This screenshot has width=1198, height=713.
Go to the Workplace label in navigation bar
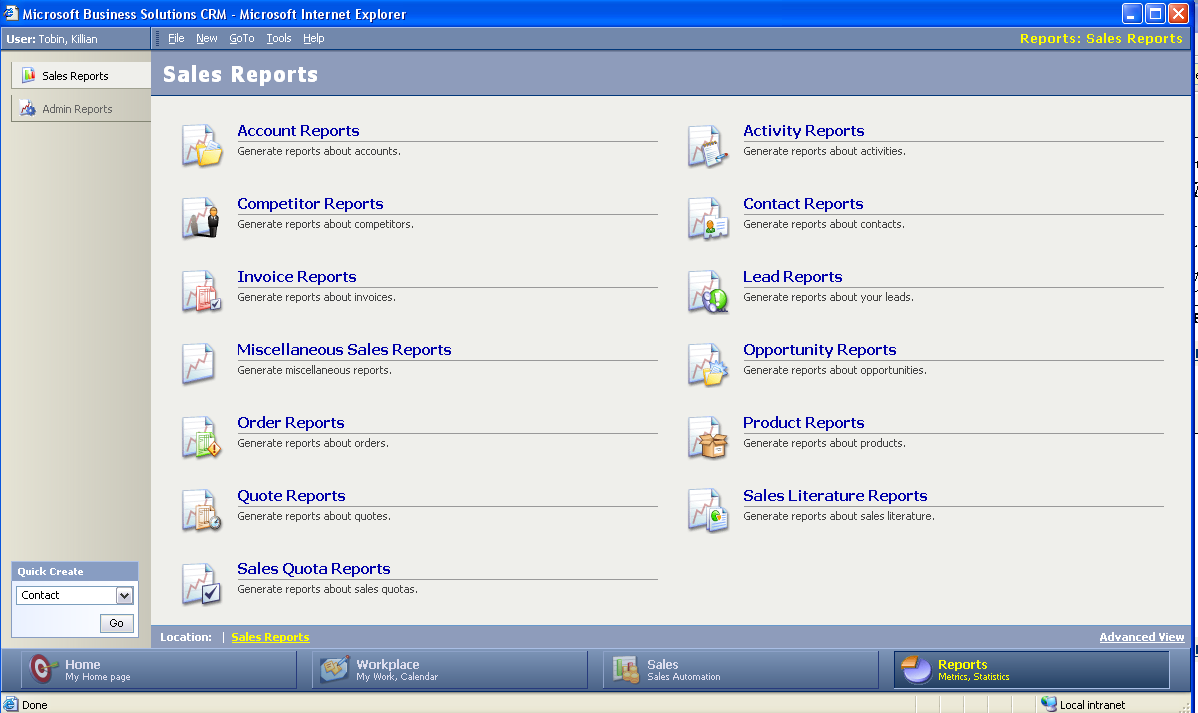pos(387,665)
